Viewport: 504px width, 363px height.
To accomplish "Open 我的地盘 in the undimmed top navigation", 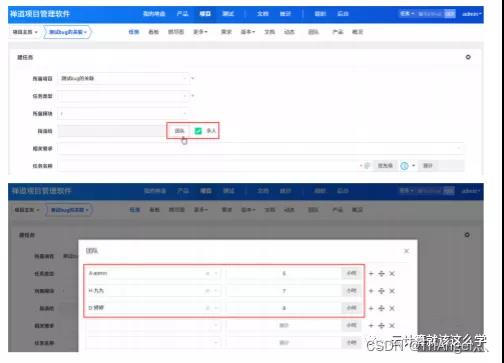I will click(154, 14).
